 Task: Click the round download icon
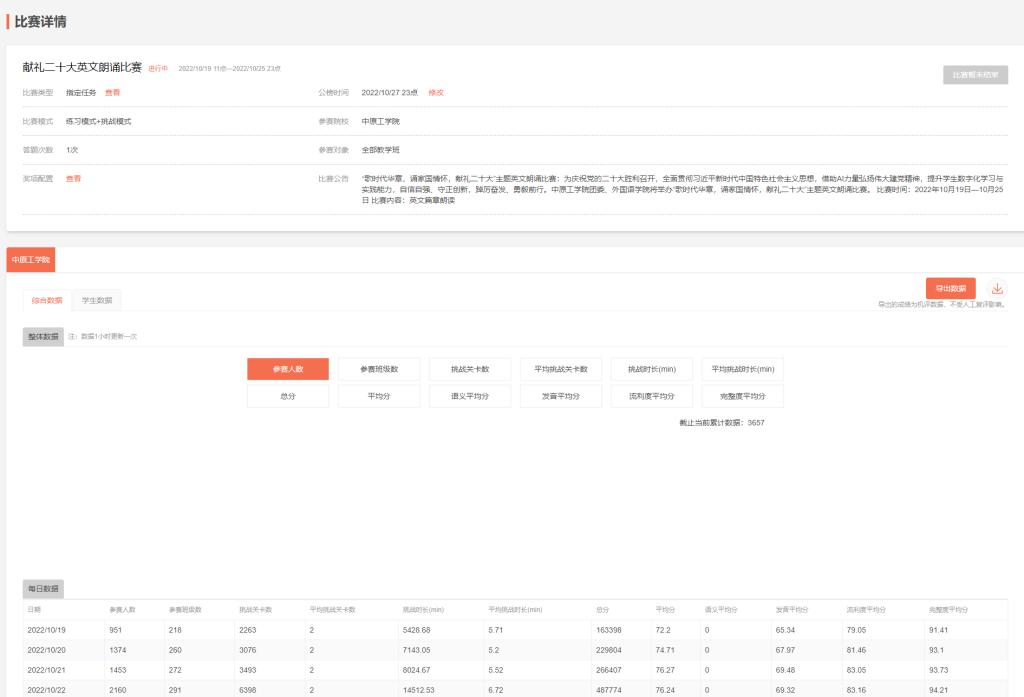point(997,288)
